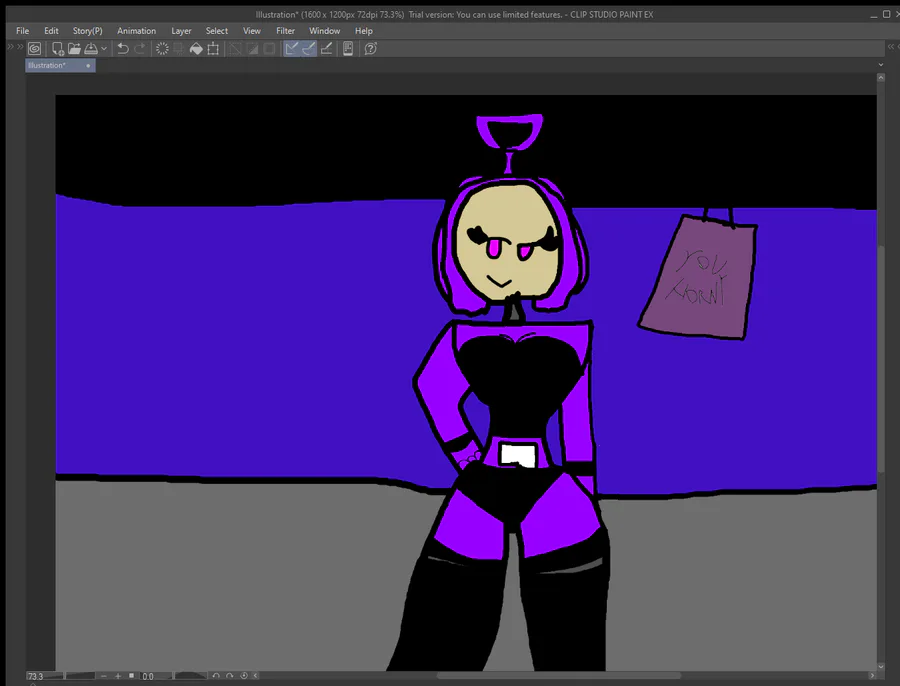Maximize the Clip Studio Paint window

click(886, 14)
